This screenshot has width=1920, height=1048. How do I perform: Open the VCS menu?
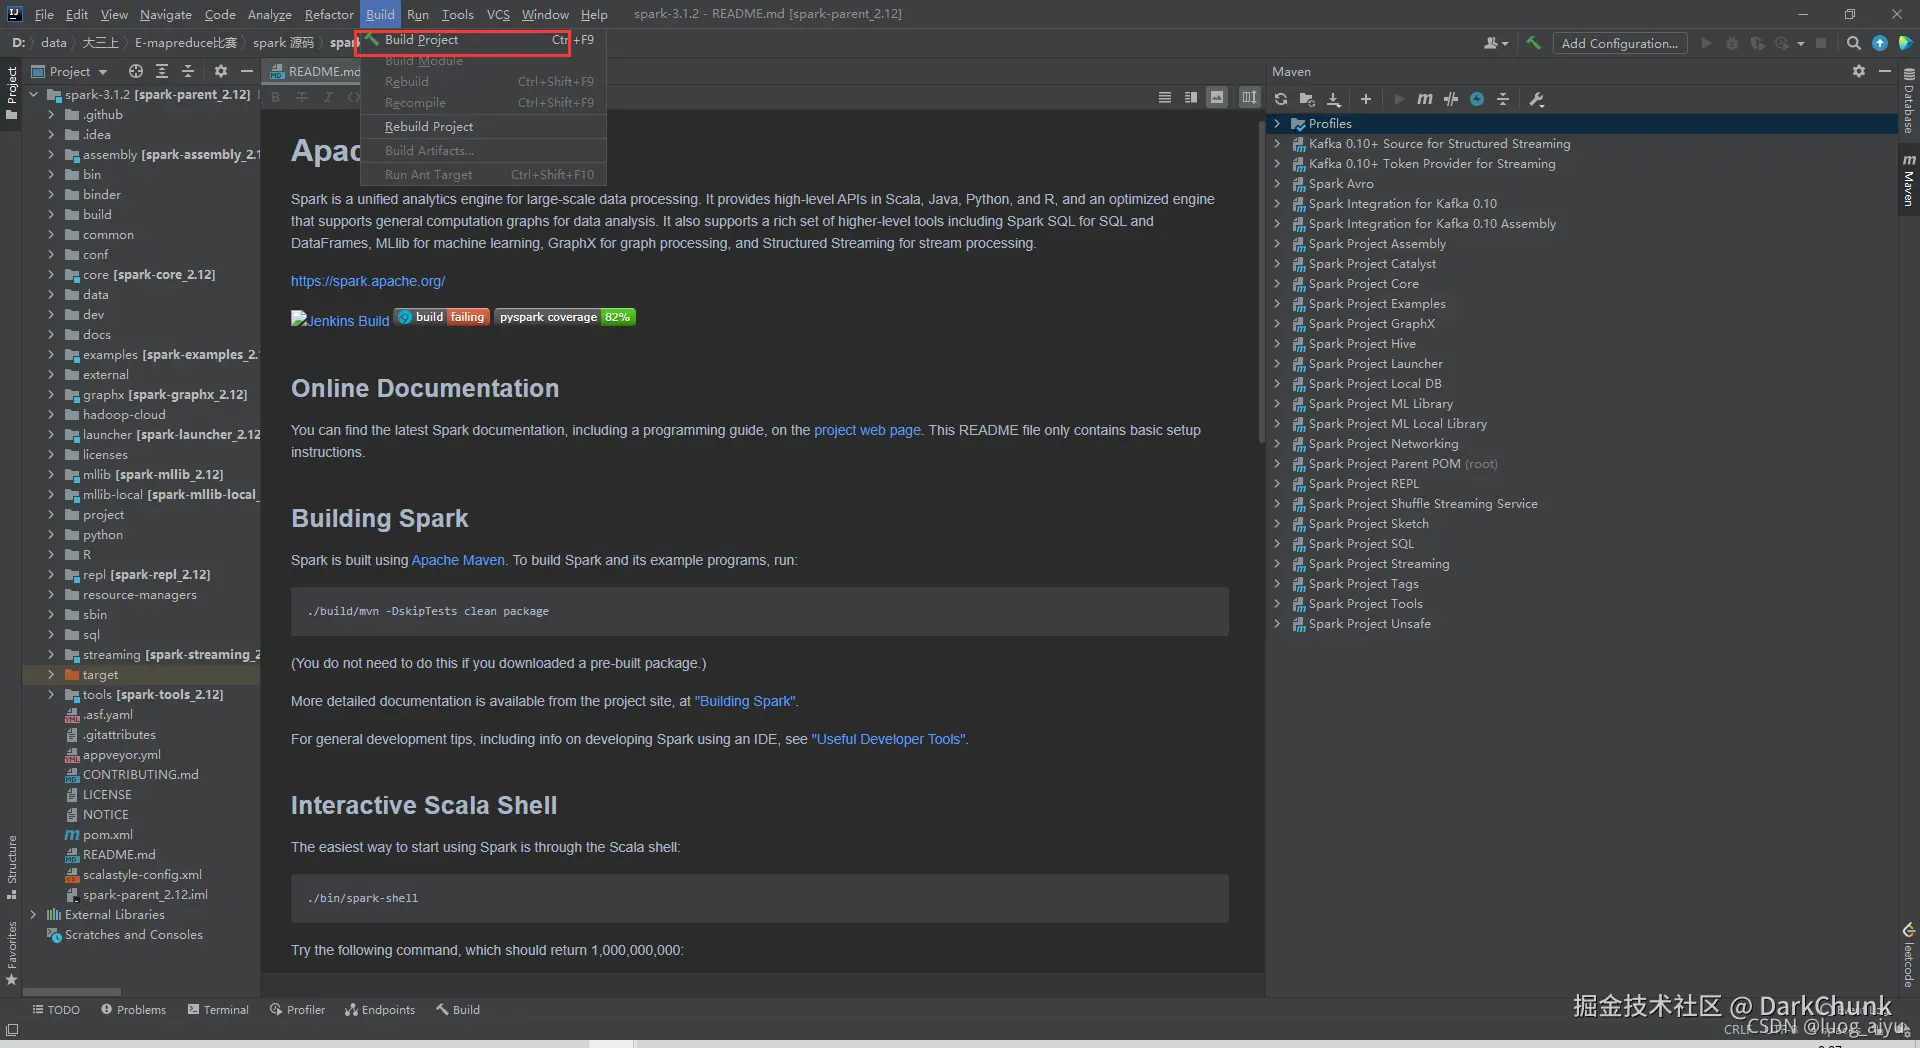[x=498, y=14]
